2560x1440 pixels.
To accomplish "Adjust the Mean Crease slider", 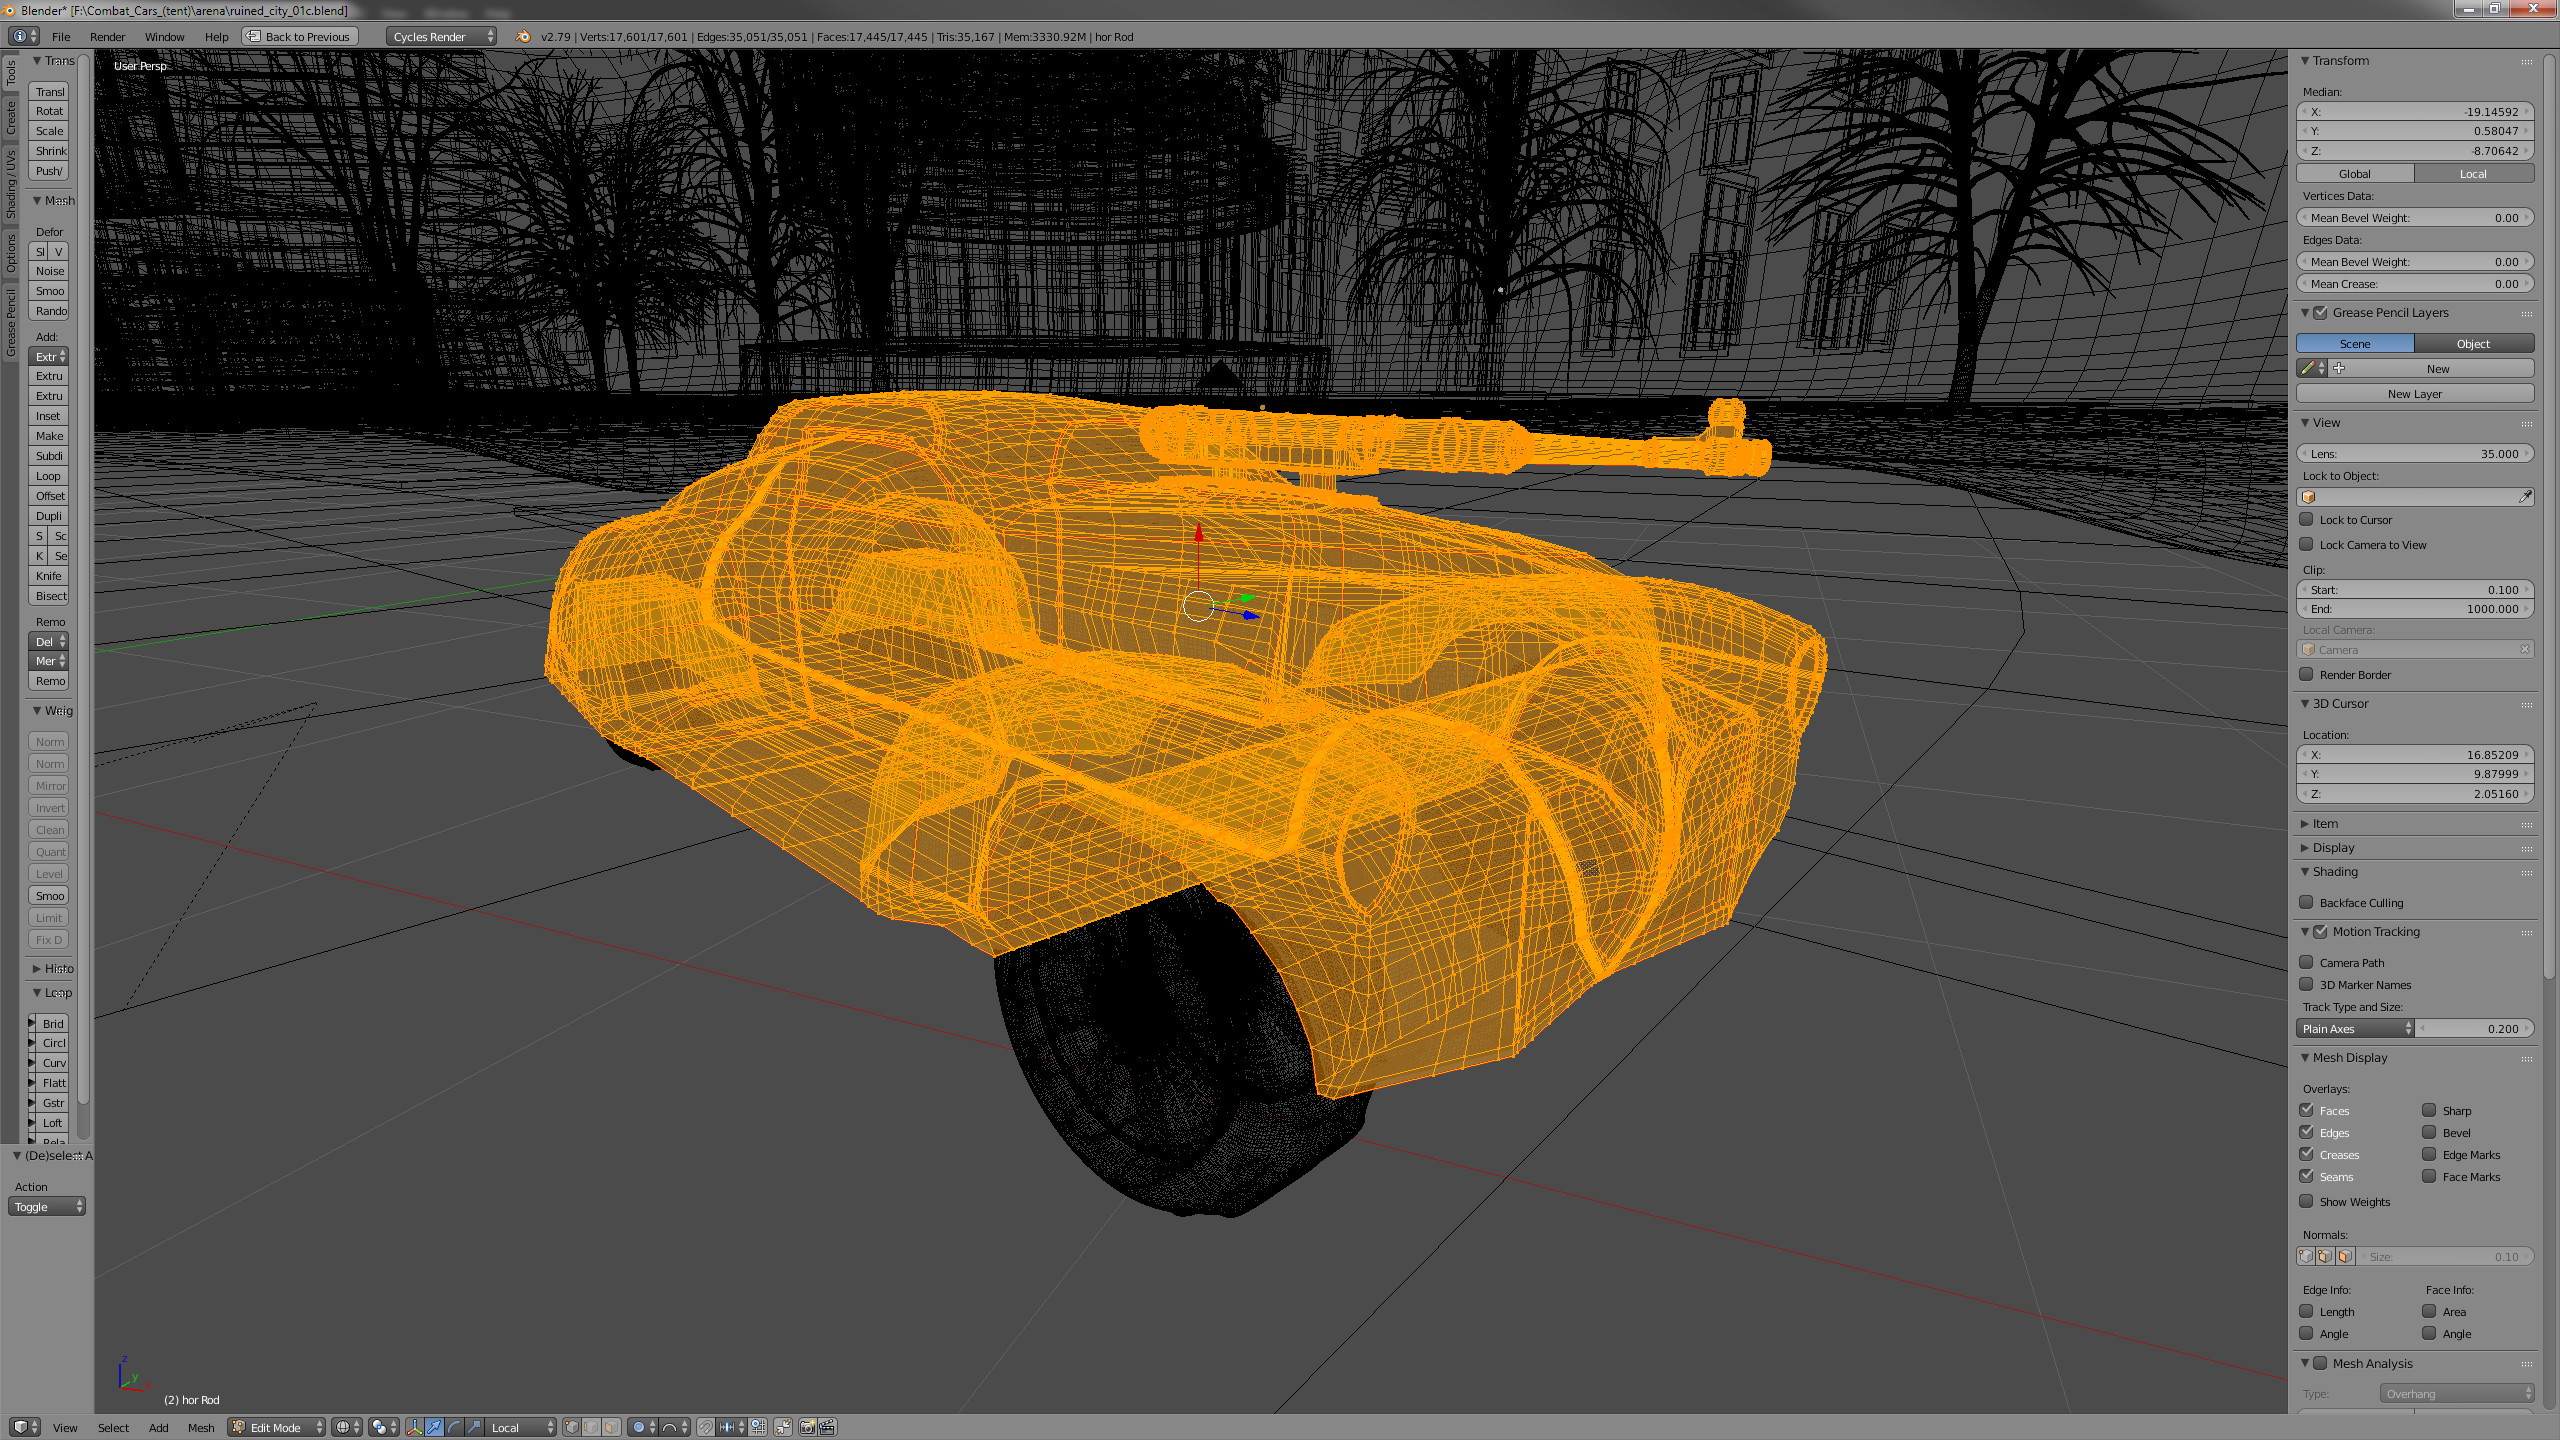I will 2415,283.
